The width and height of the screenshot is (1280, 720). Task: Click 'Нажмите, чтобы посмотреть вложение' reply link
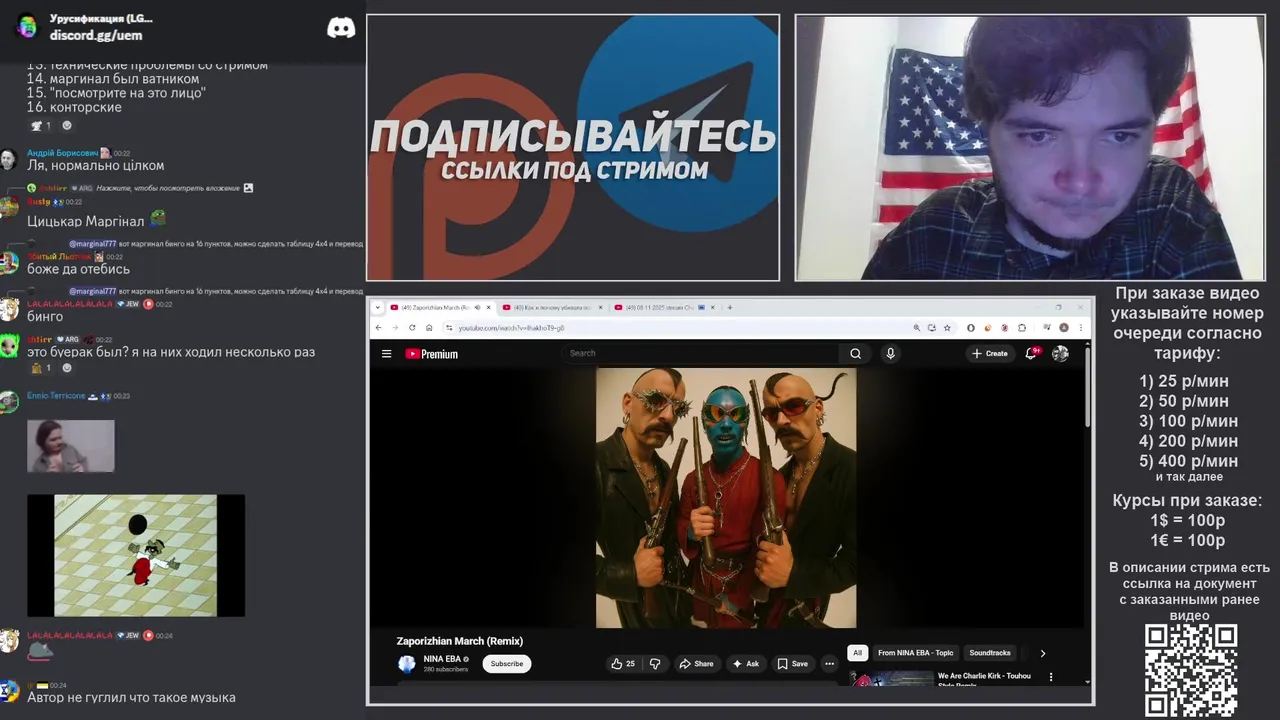pos(168,188)
